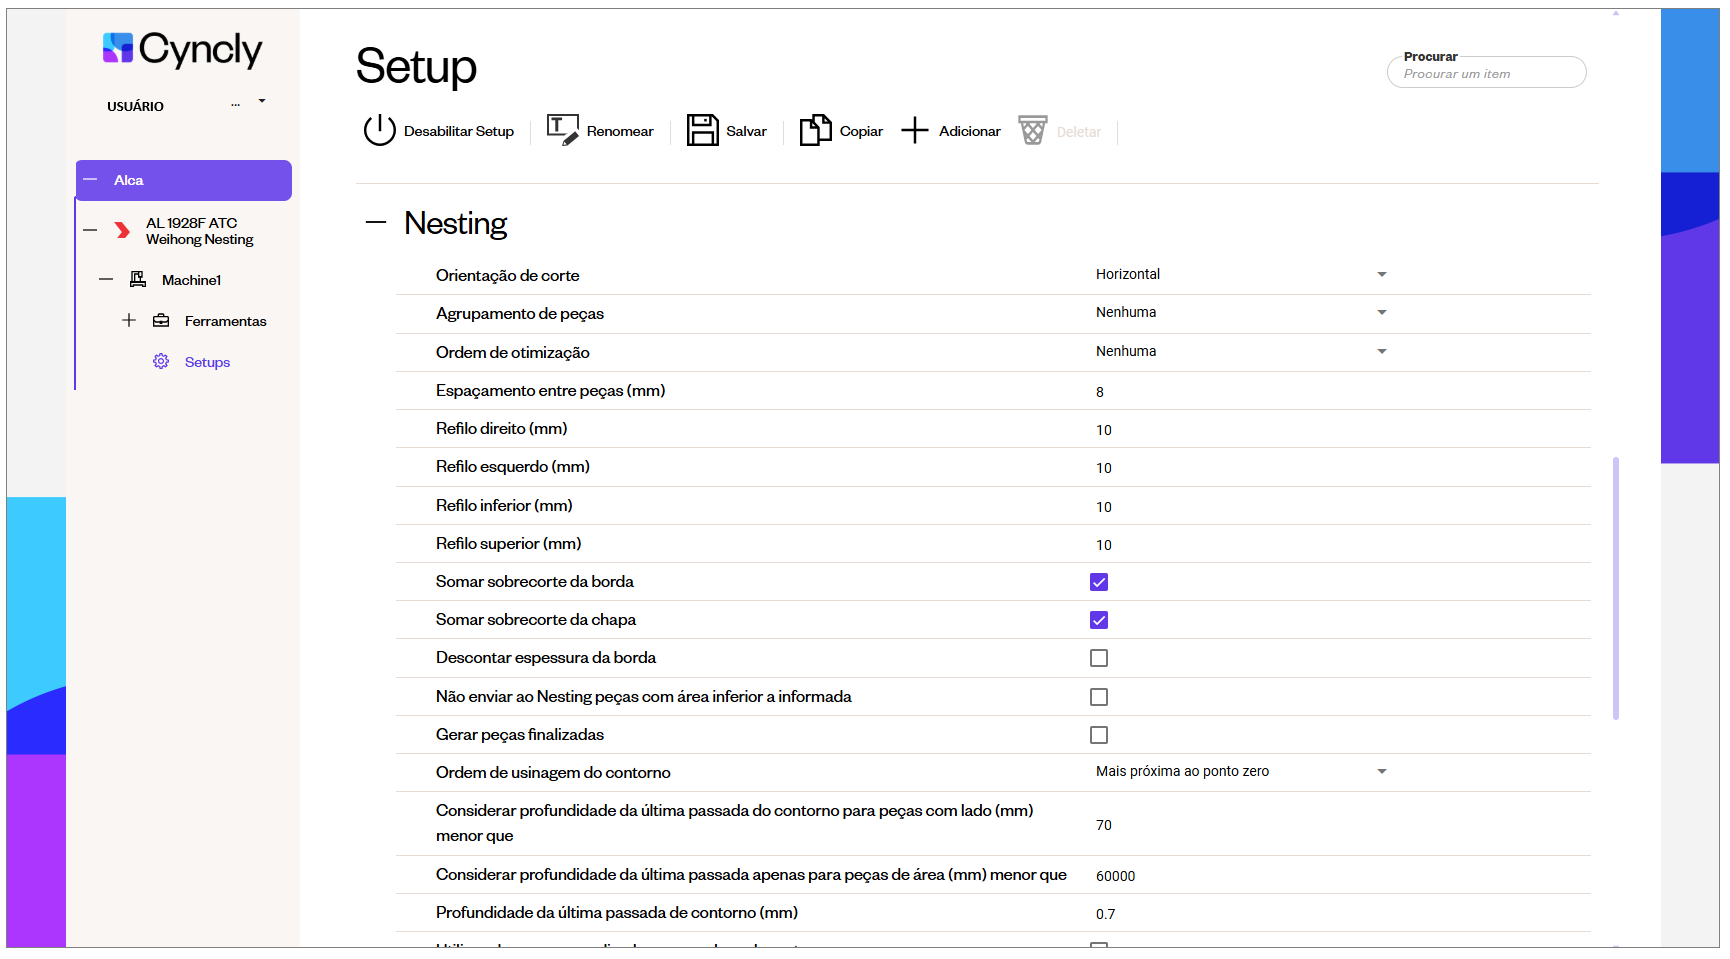Collapse the Machine1 tree node

click(x=106, y=279)
